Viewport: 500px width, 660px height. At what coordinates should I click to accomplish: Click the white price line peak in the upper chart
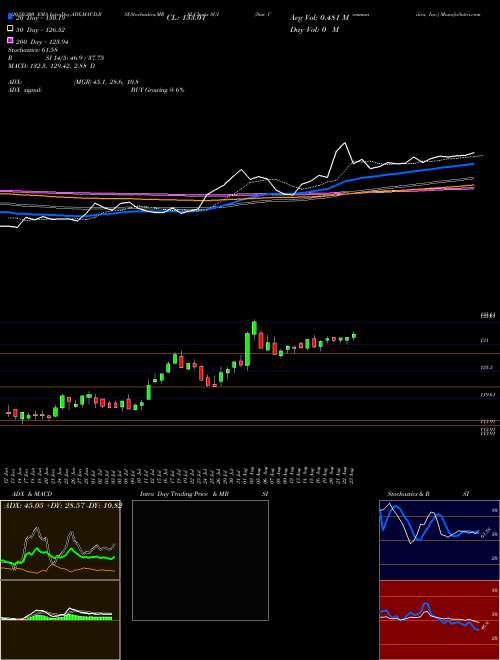346,144
